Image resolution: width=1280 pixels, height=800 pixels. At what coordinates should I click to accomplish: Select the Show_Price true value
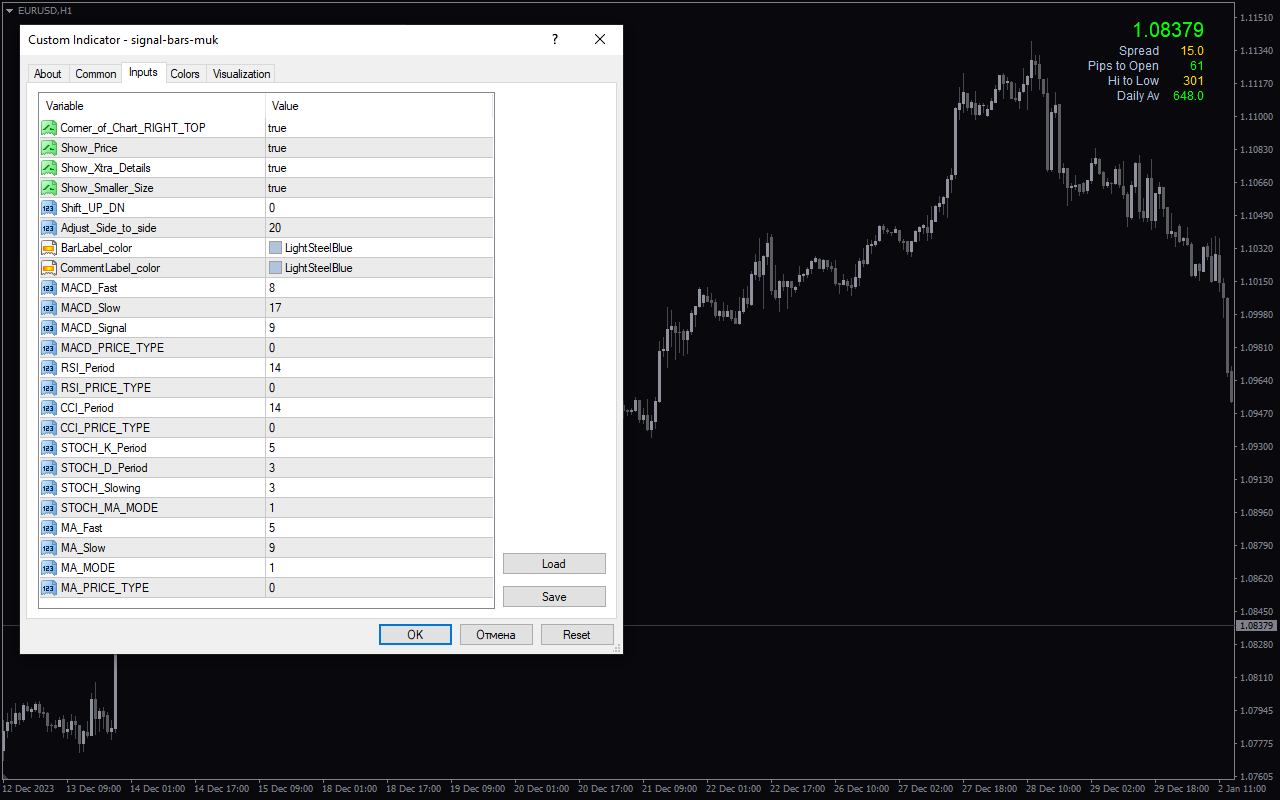point(277,148)
